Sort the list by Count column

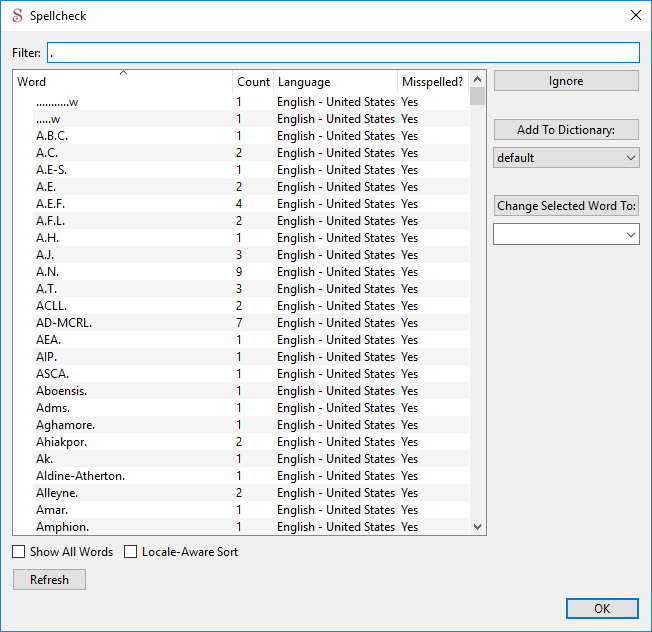(x=253, y=82)
